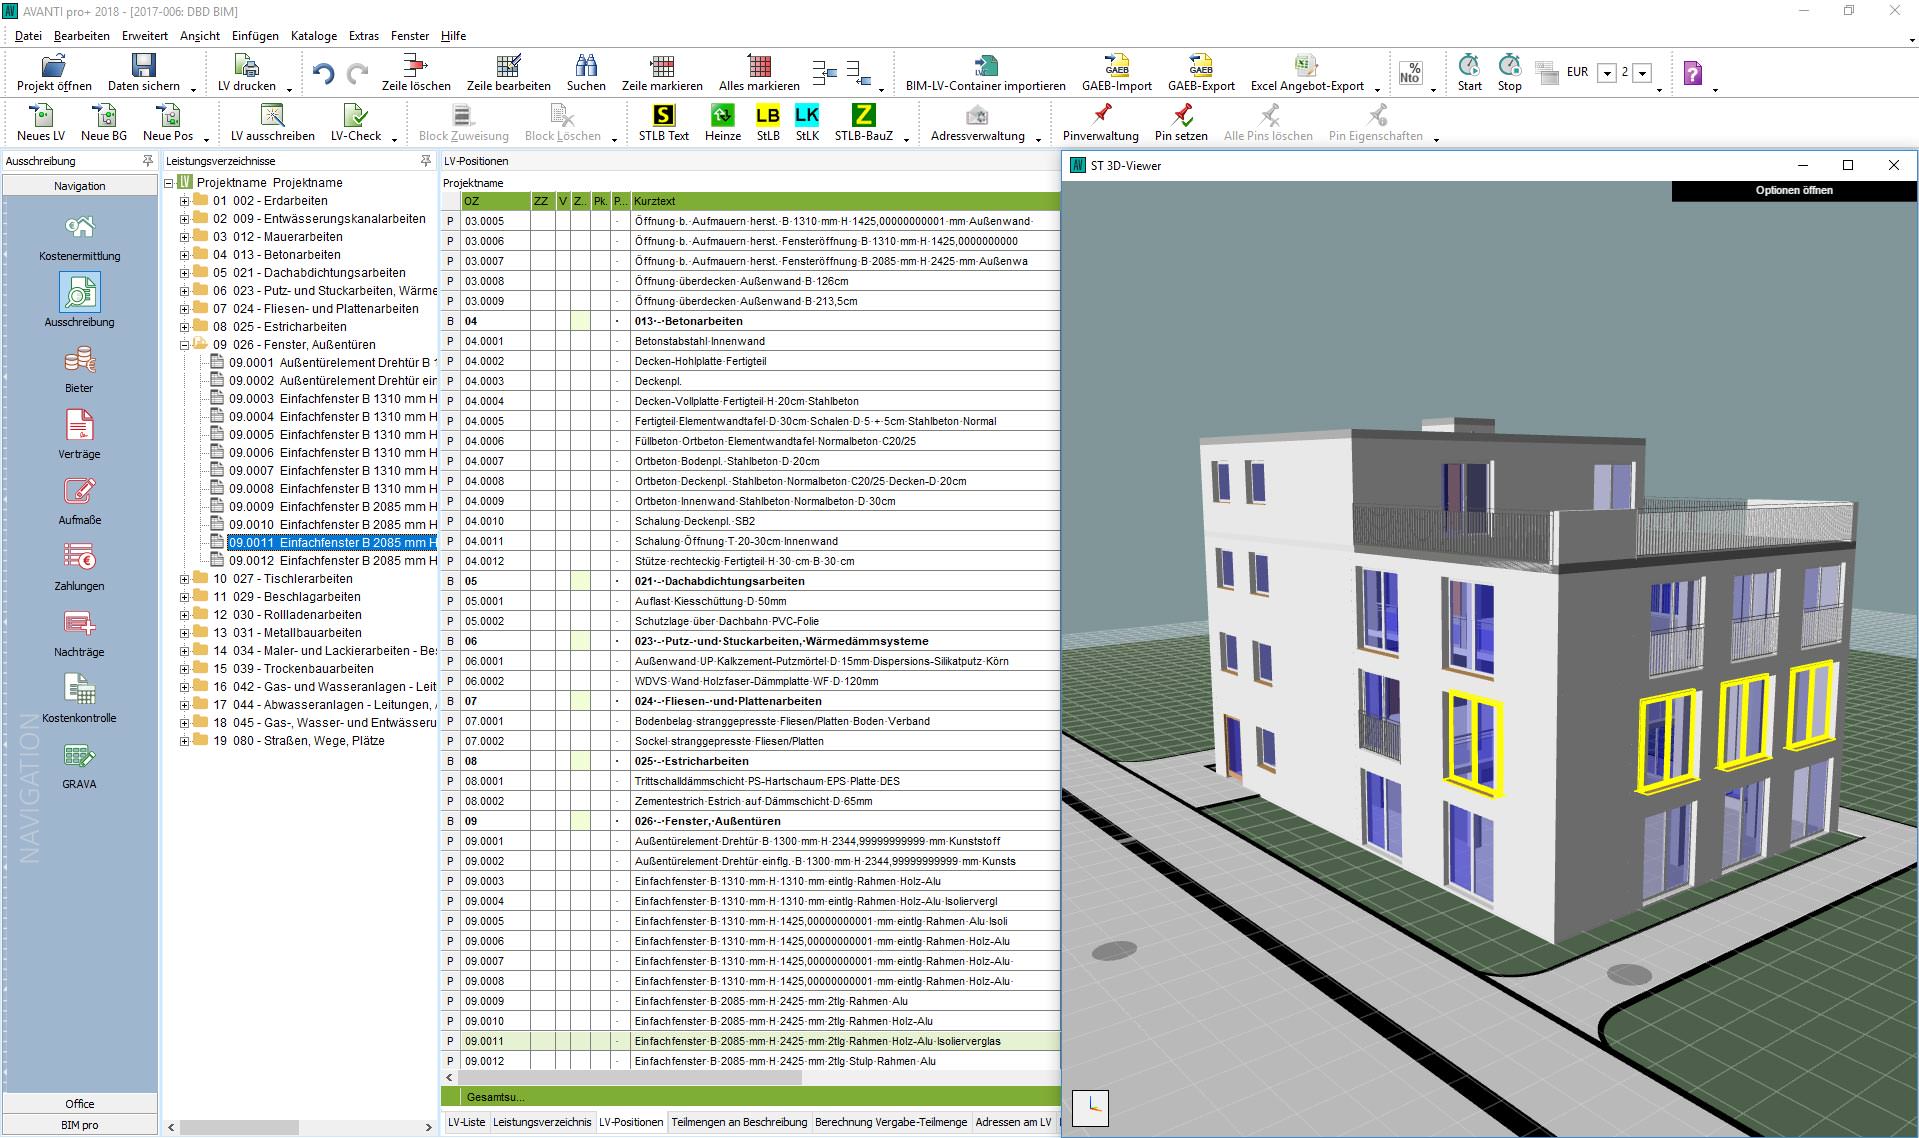Open the BIM pro navigation section
The image size is (1919, 1138).
tap(80, 1125)
